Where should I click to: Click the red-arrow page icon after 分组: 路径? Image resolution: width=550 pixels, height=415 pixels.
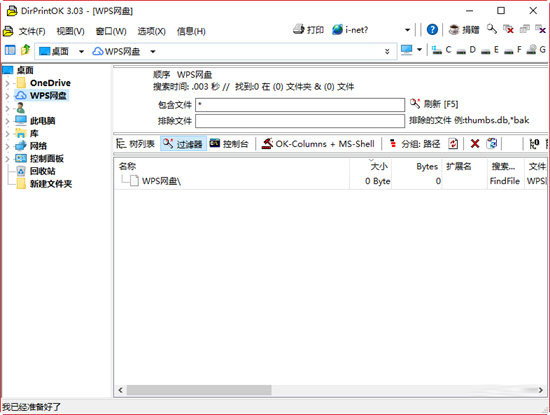pyautogui.click(x=453, y=143)
